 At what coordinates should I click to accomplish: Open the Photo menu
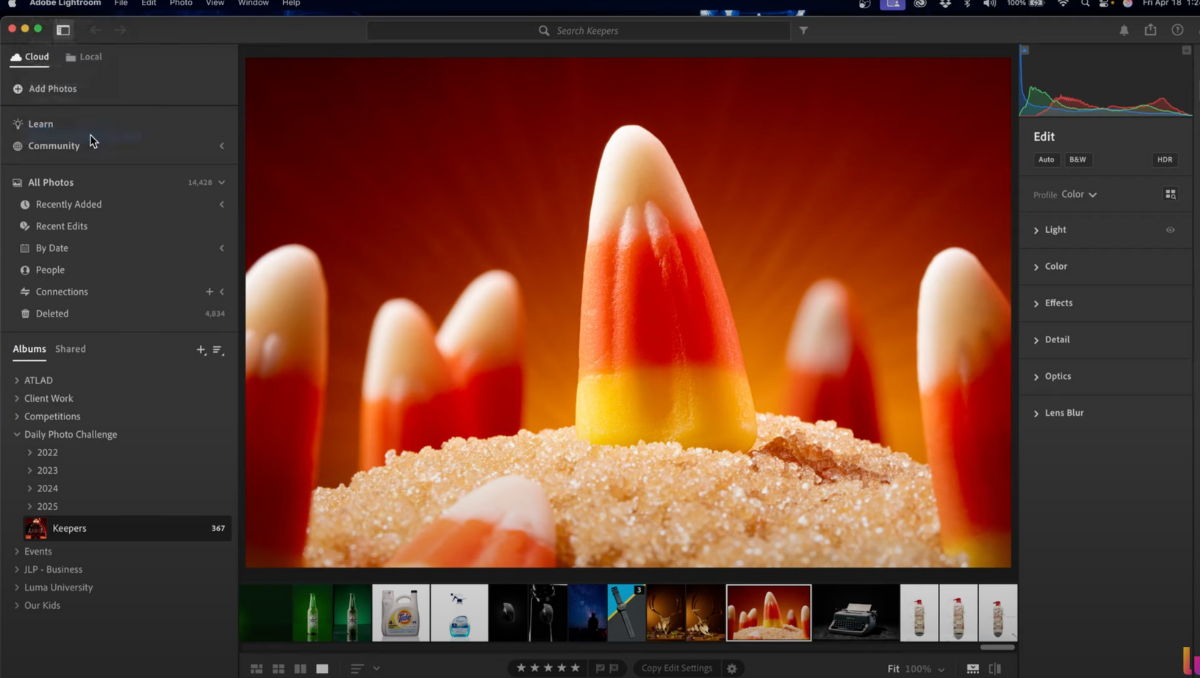[181, 4]
